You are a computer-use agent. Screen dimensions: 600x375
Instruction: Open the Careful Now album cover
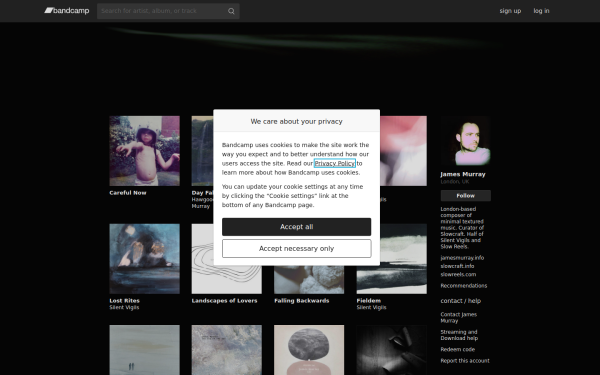coord(145,151)
